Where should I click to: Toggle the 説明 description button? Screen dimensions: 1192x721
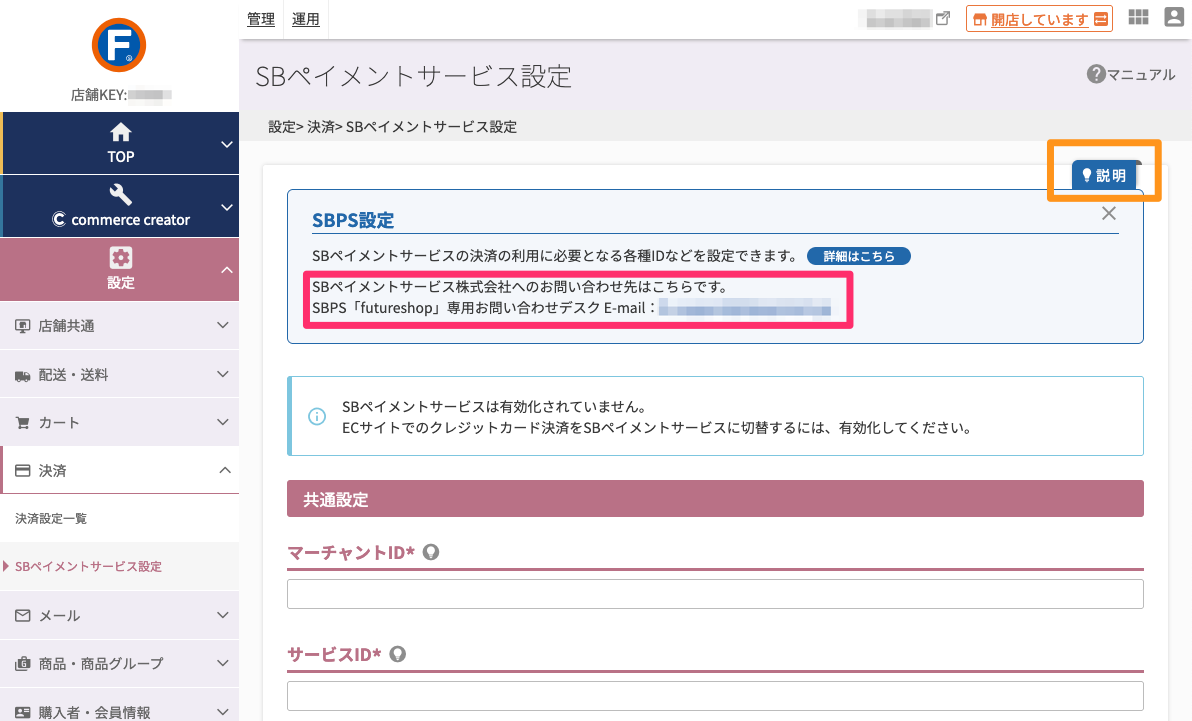(x=1104, y=176)
